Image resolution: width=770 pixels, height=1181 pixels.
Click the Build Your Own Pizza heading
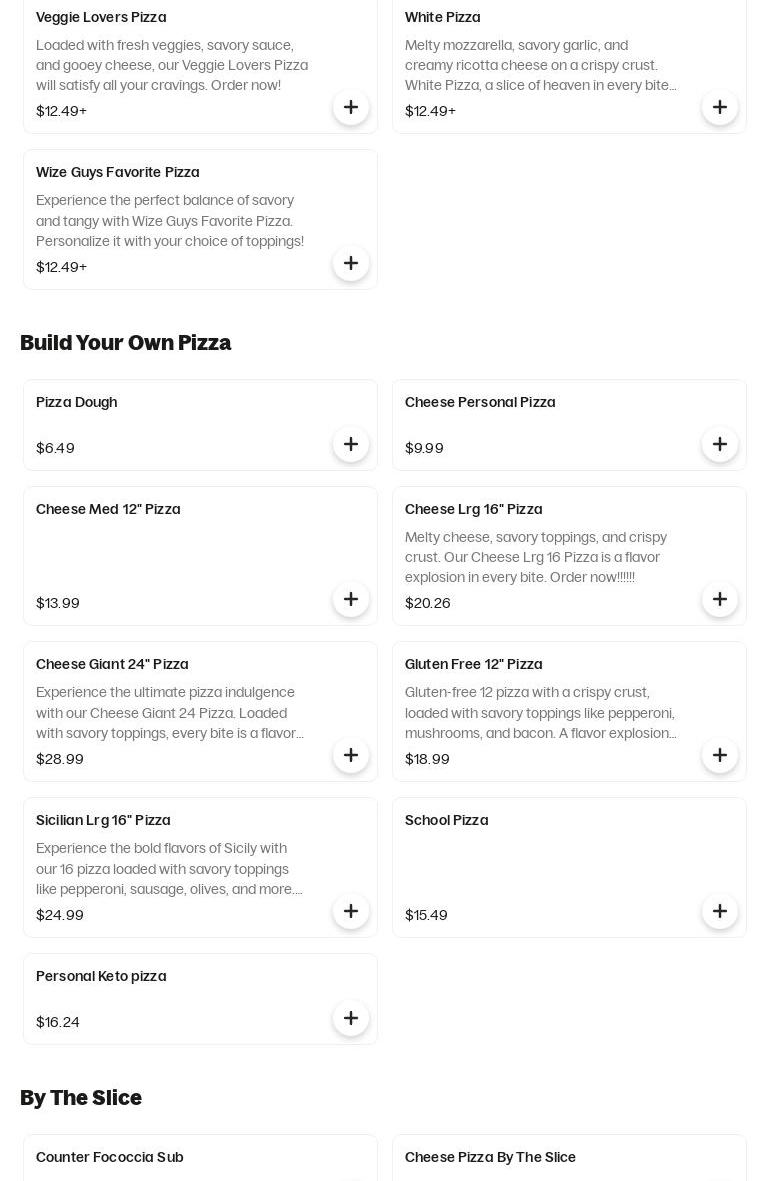pyautogui.click(x=125, y=343)
